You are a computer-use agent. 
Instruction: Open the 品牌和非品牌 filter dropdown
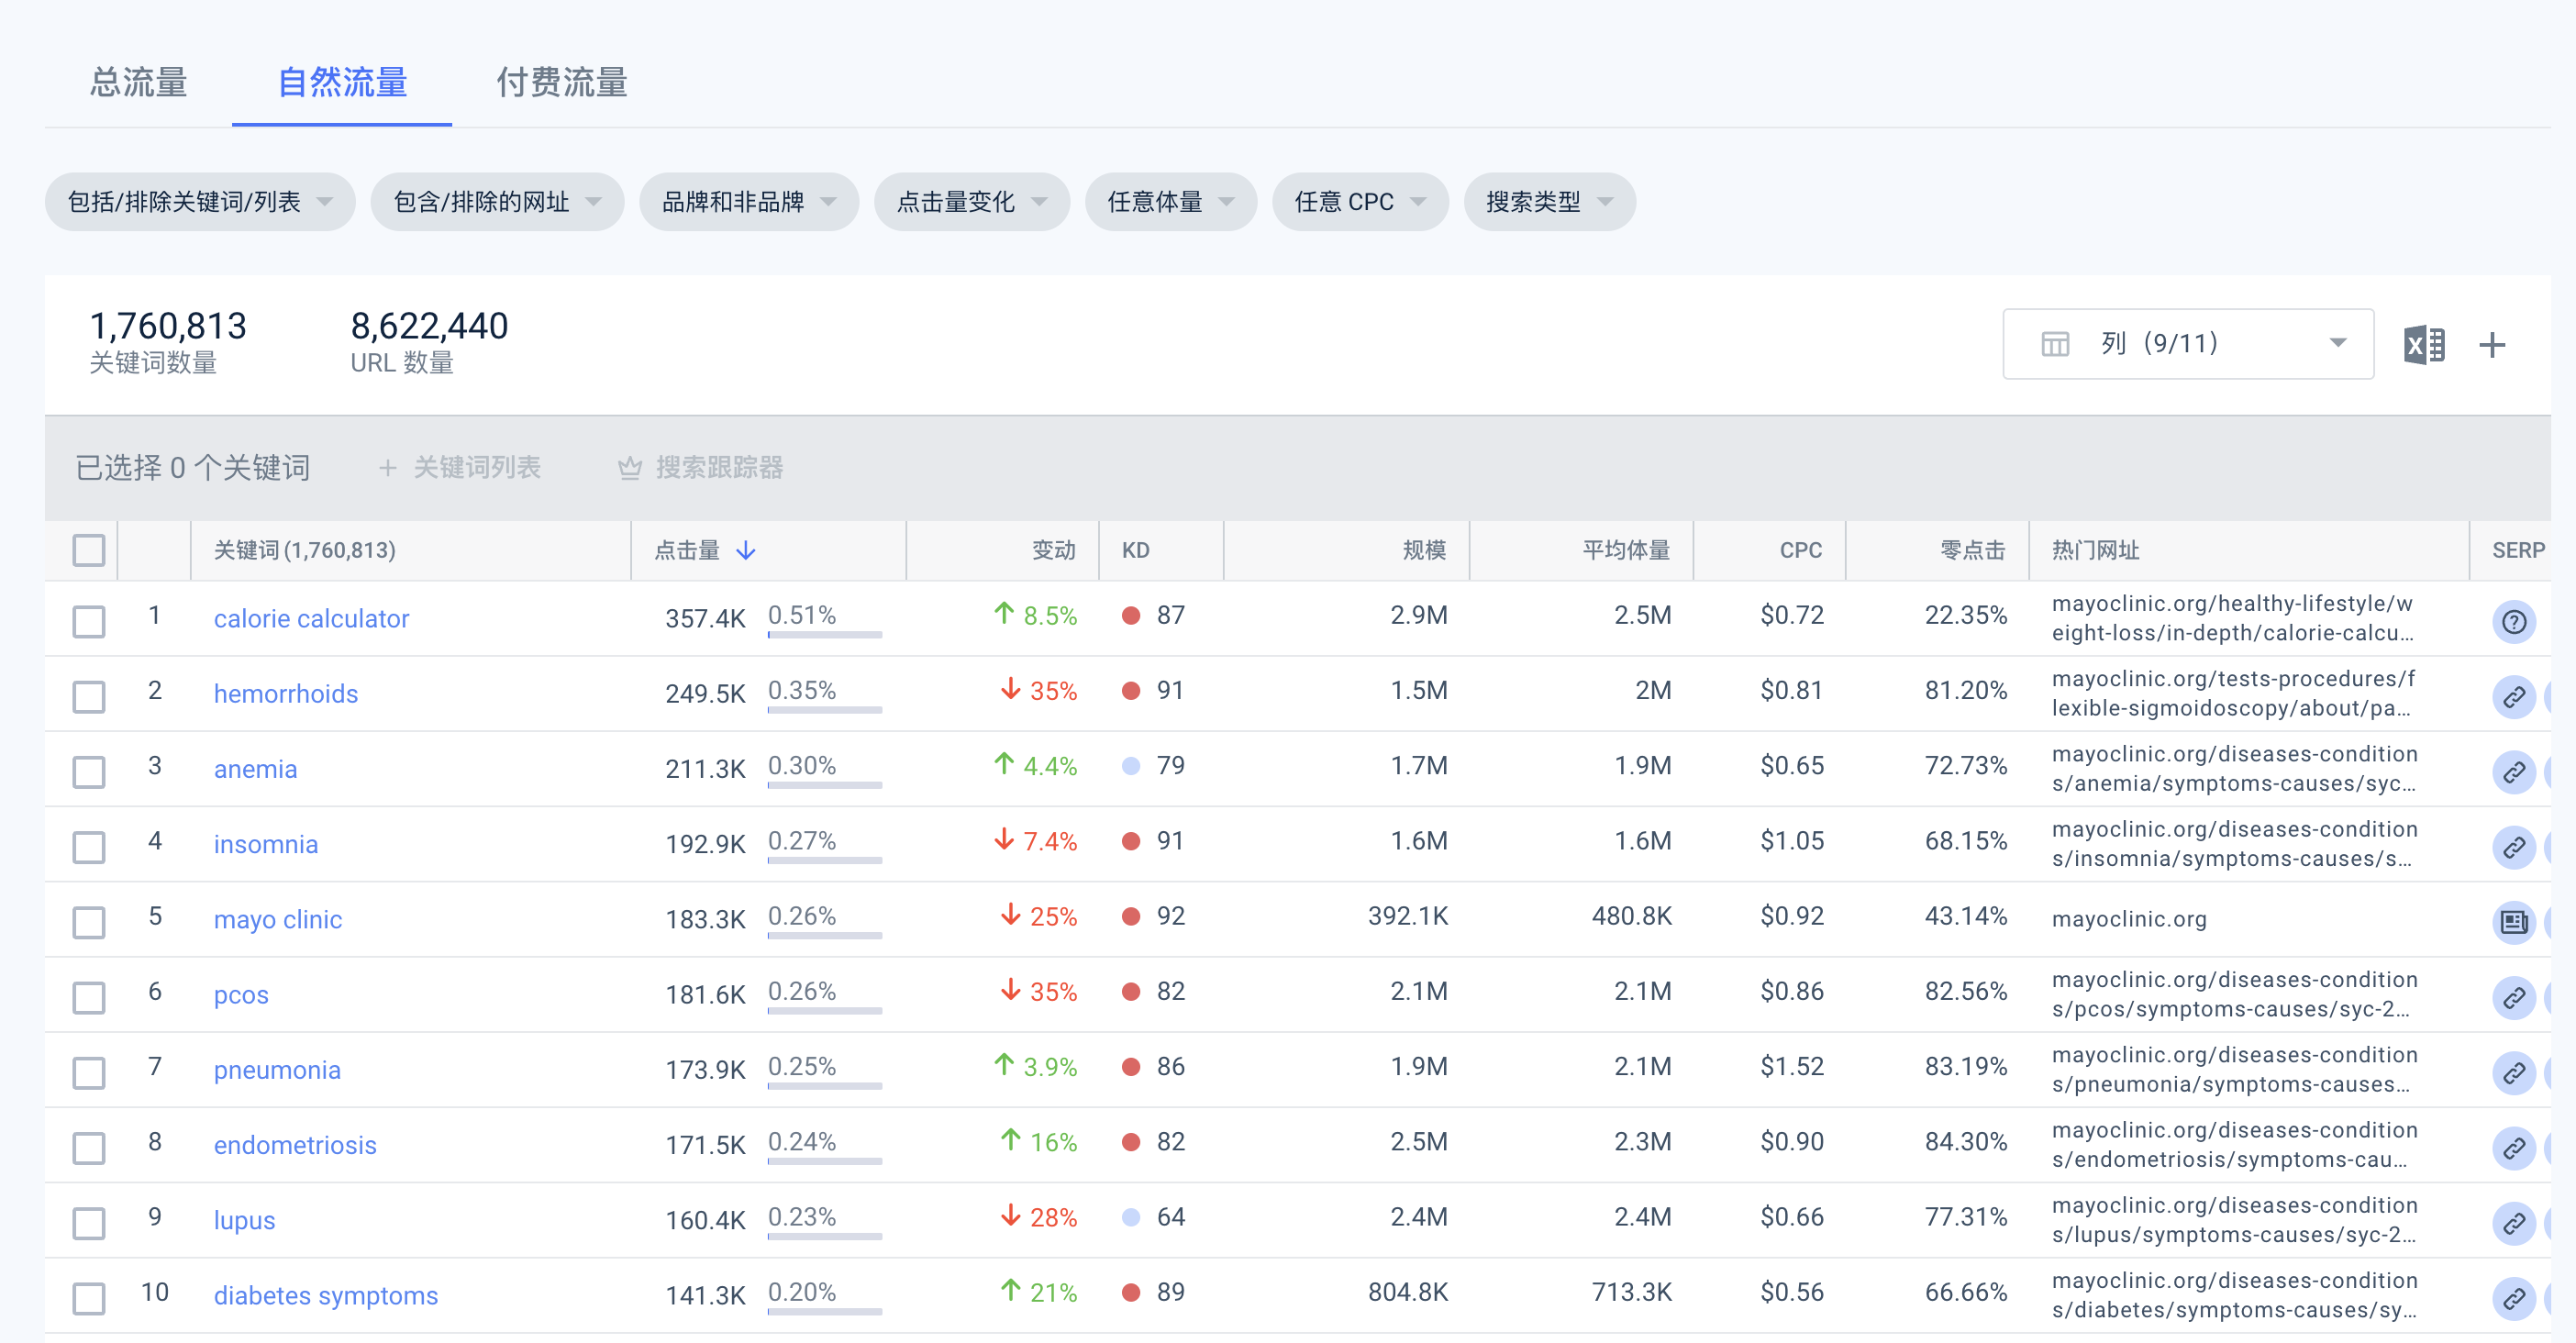tap(749, 202)
